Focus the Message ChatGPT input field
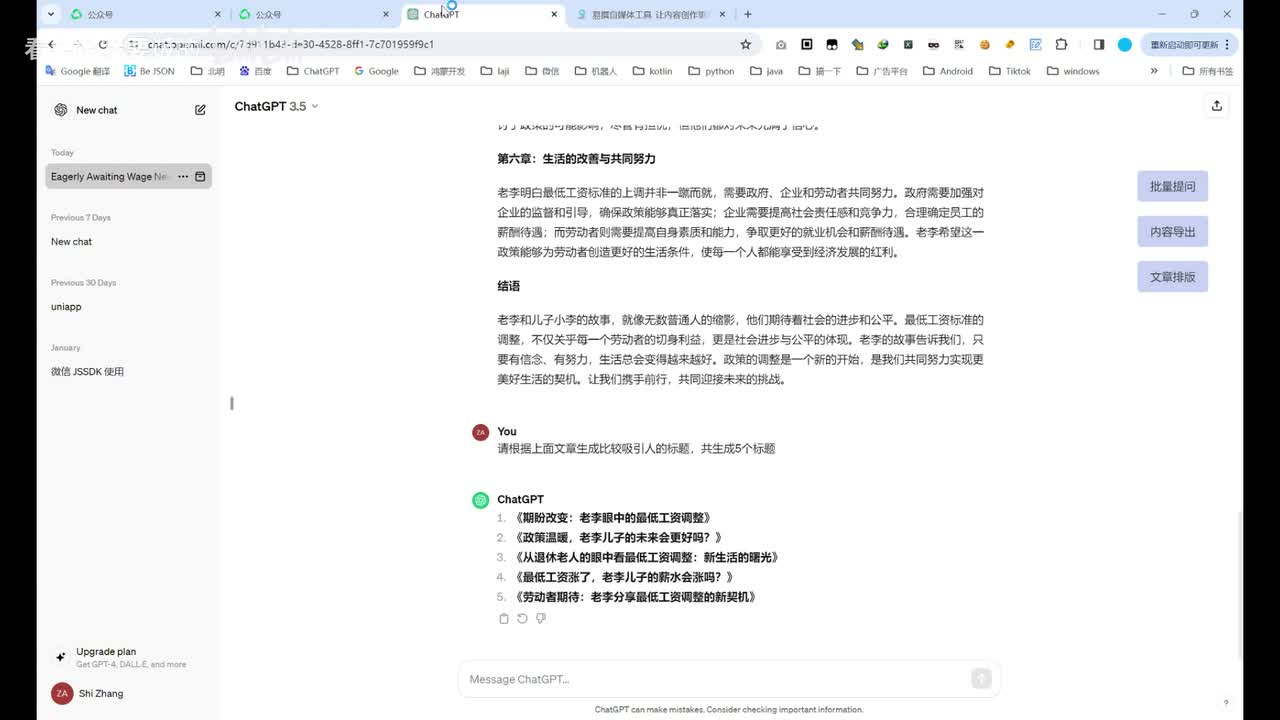1280x720 pixels. point(715,679)
